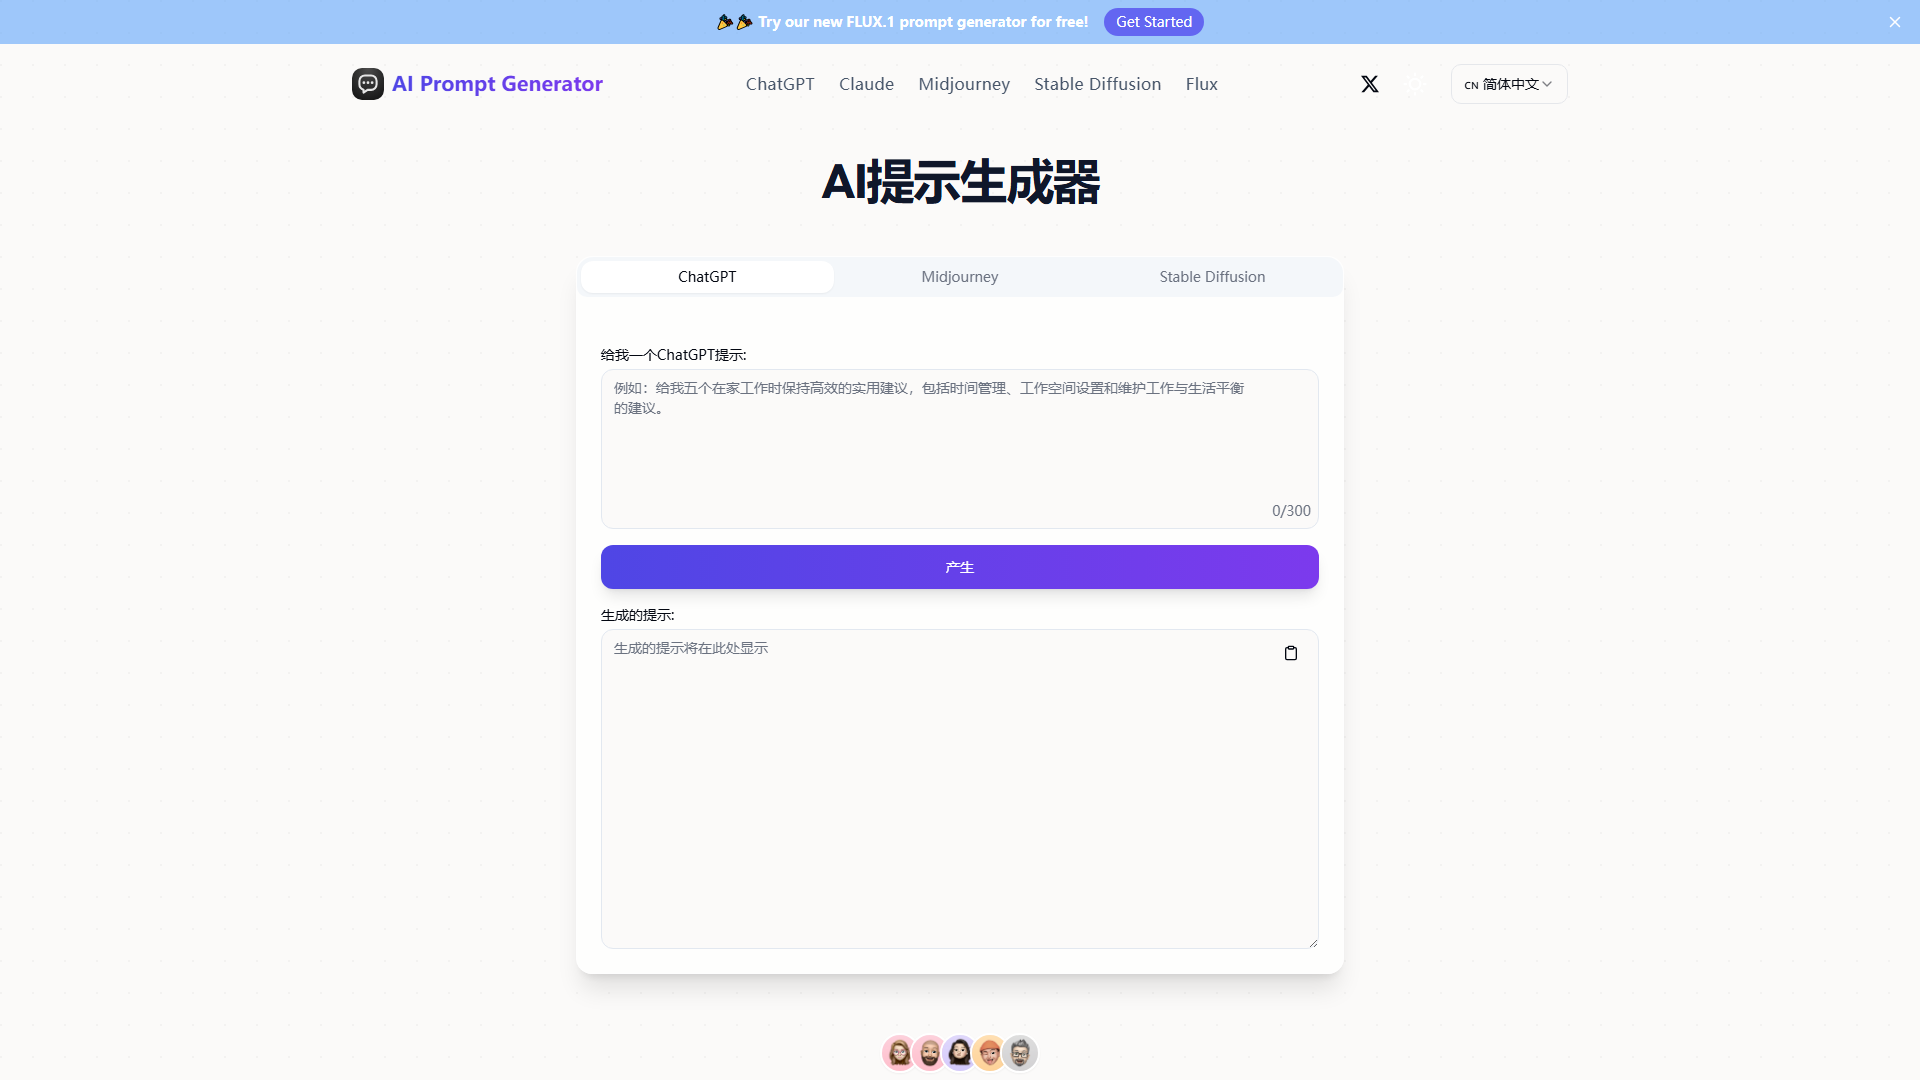
Task: Click the Get Started banner button
Action: click(x=1154, y=22)
